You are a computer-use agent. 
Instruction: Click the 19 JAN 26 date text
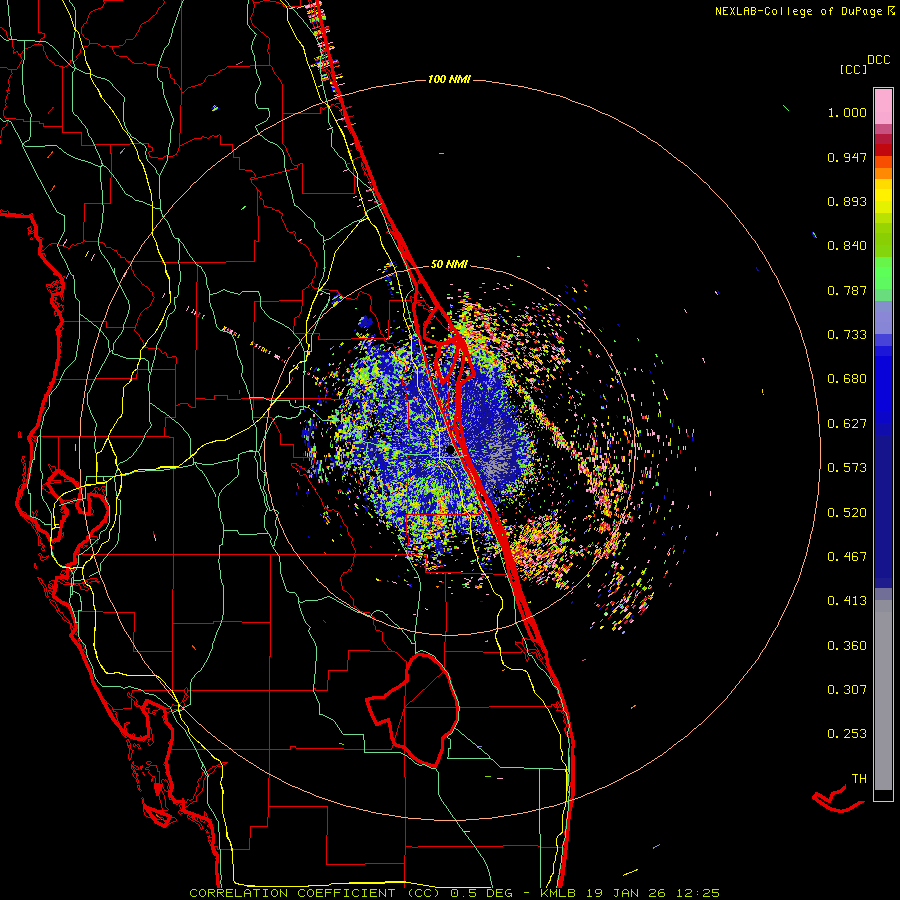pyautogui.click(x=625, y=893)
